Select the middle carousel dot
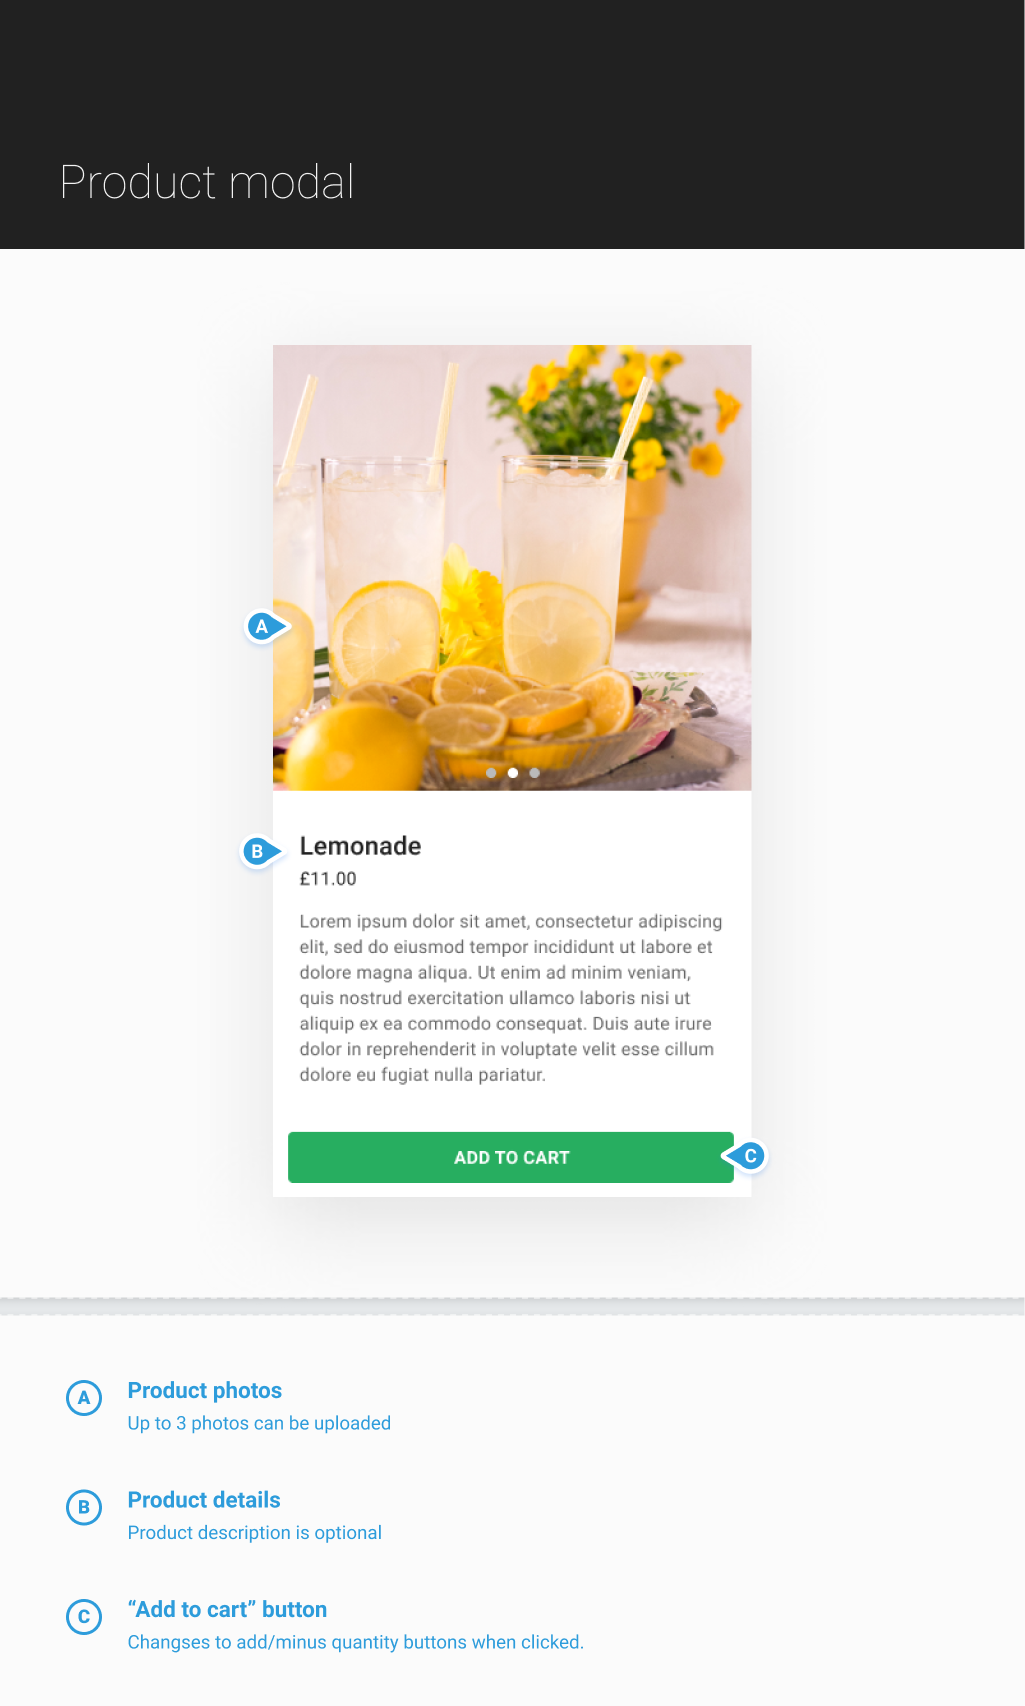 [x=513, y=773]
